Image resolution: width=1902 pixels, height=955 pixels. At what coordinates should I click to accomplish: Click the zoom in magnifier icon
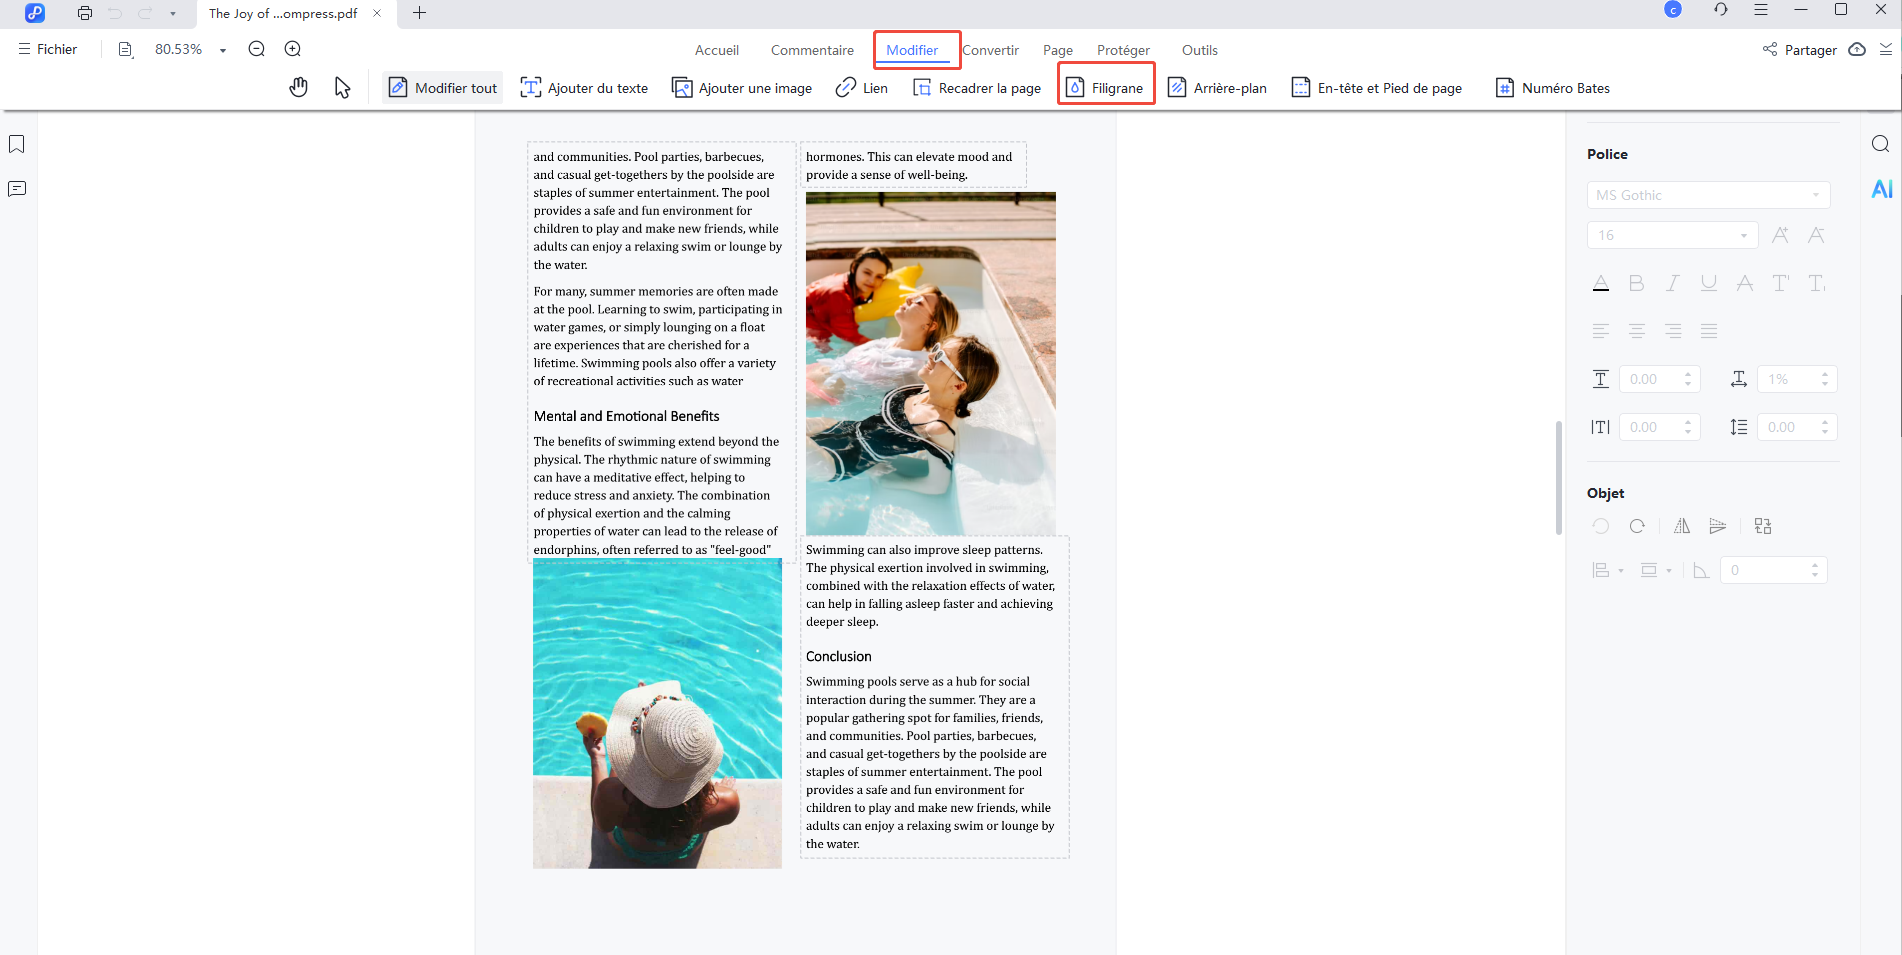point(292,49)
